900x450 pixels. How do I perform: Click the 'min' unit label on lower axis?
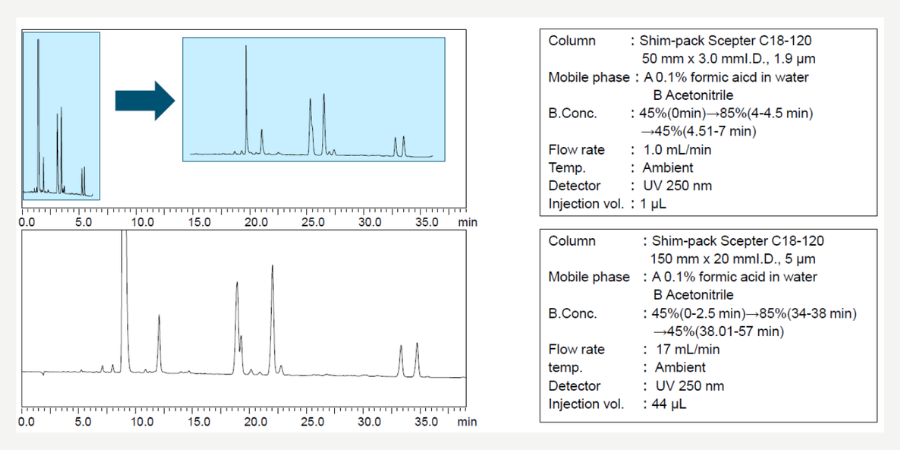(467, 422)
